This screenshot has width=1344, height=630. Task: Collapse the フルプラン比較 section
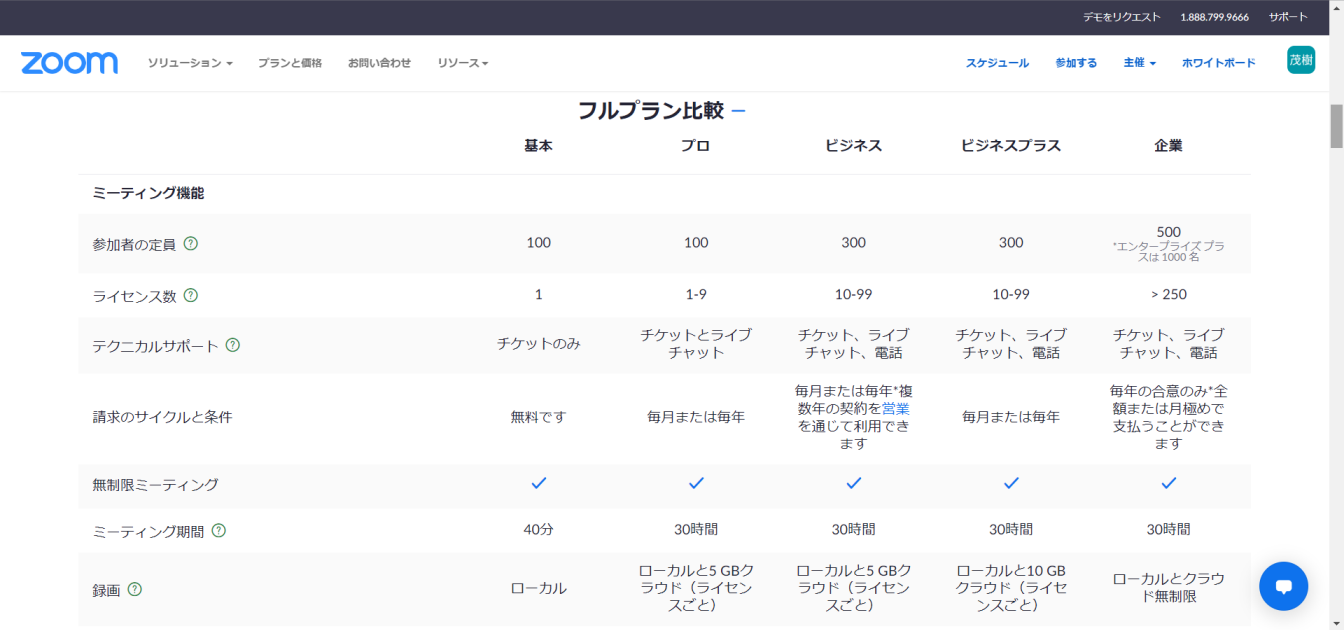pyautogui.click(x=739, y=110)
